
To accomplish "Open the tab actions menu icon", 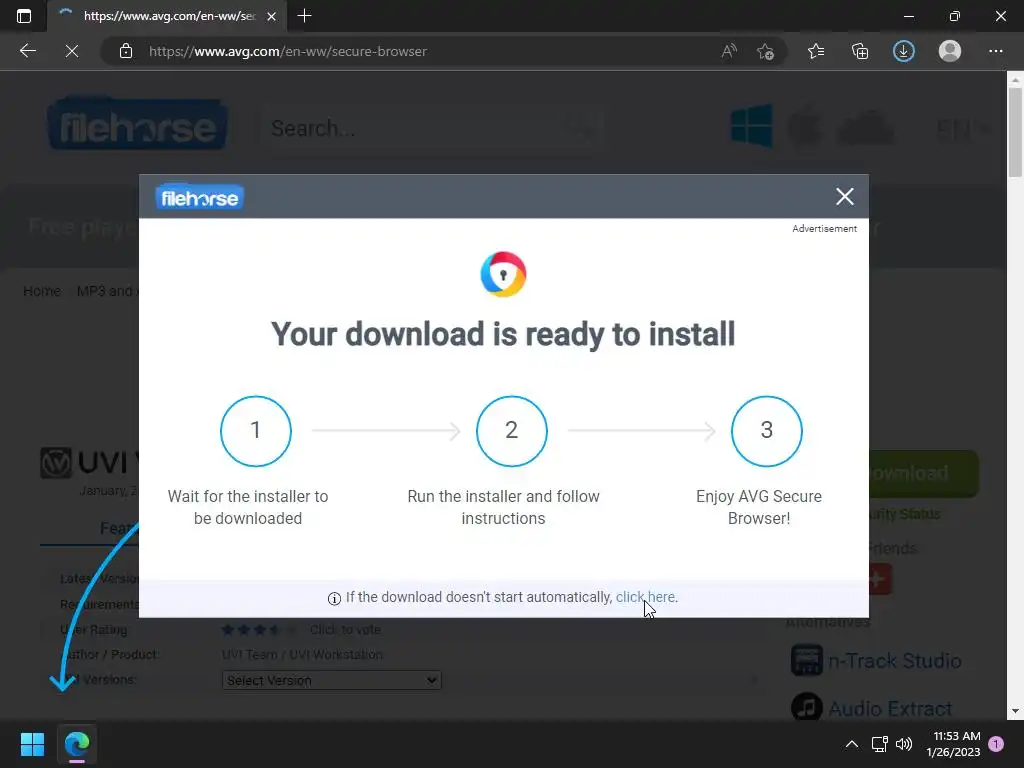I will (24, 16).
